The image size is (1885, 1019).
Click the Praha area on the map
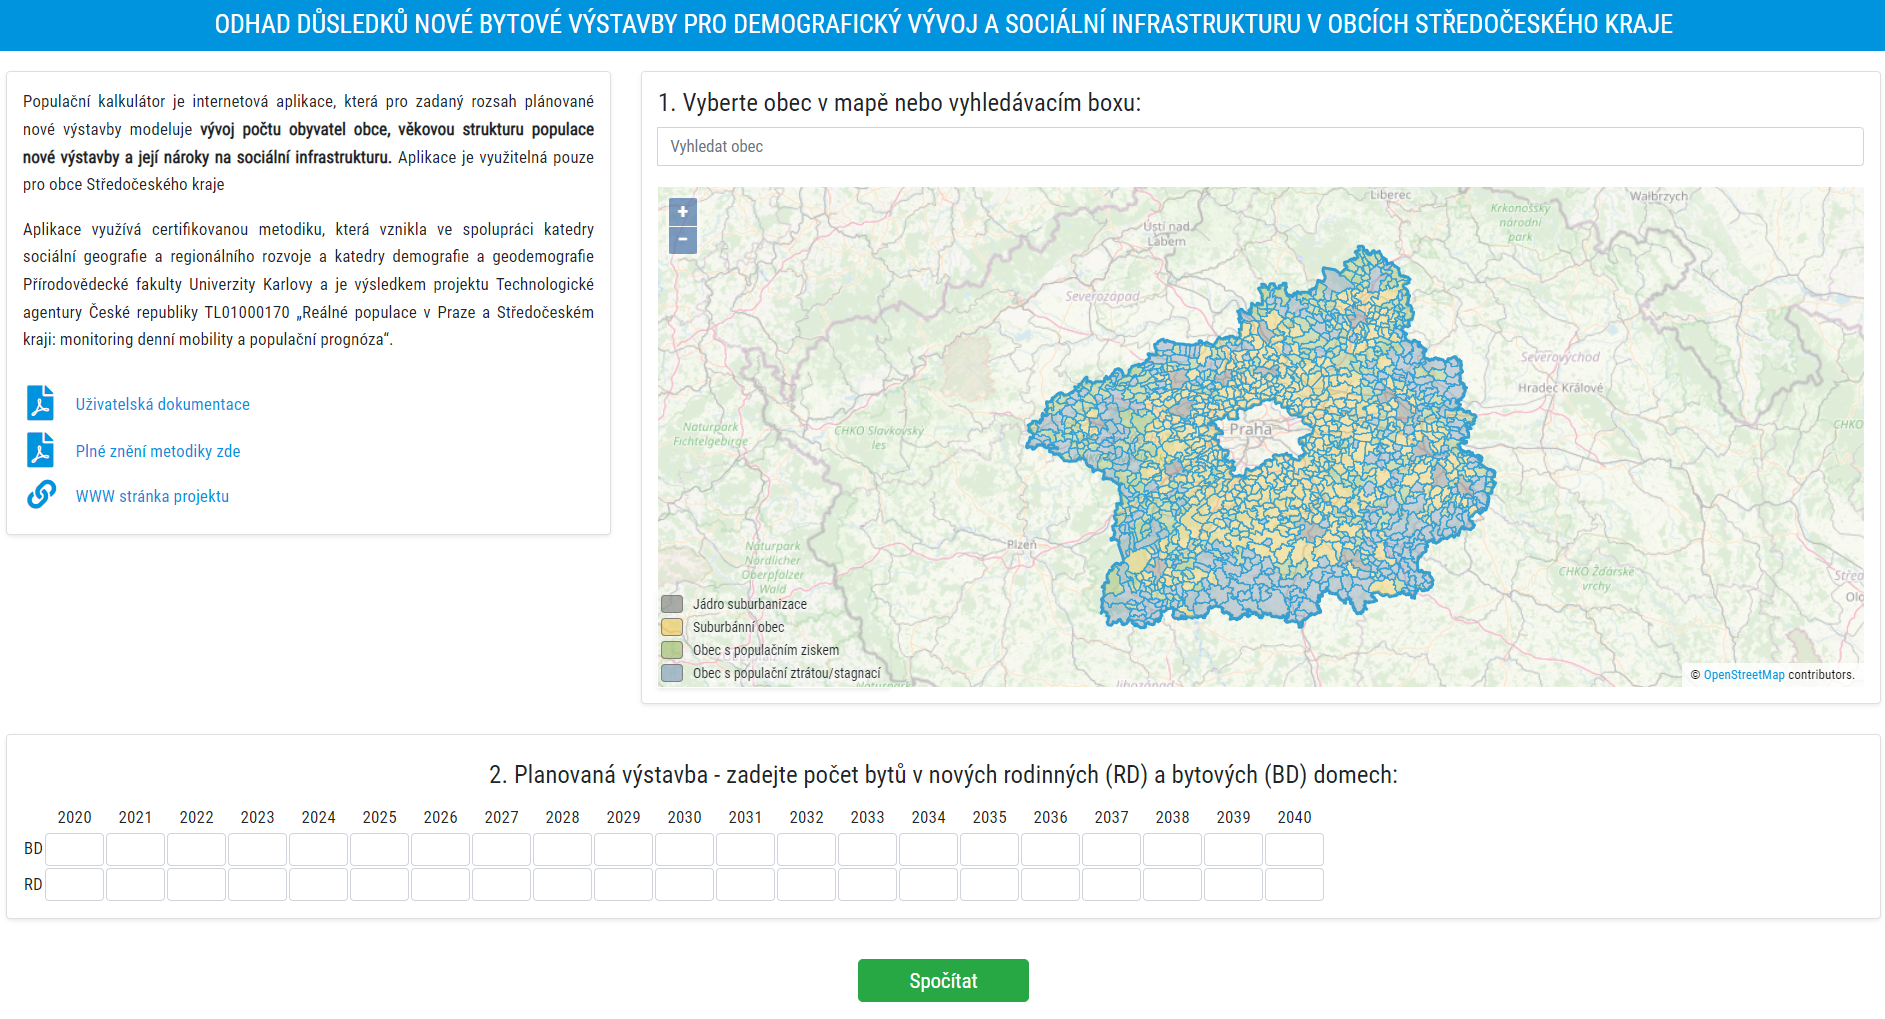click(x=1251, y=430)
